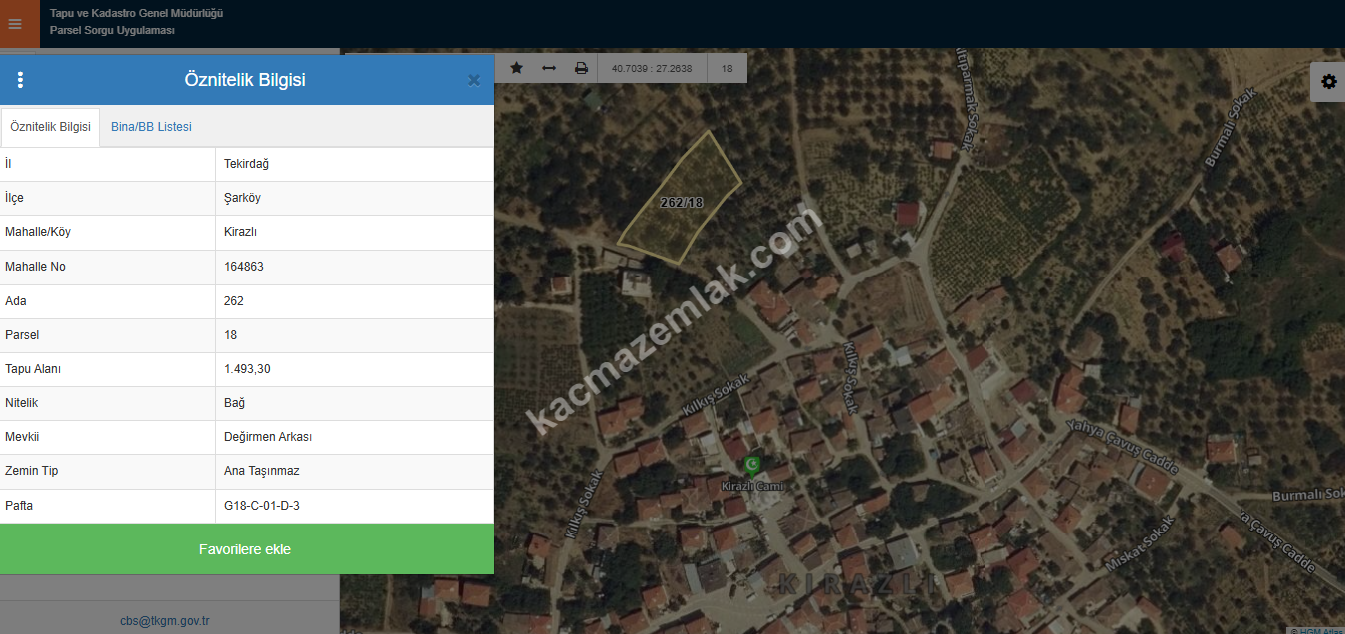This screenshot has height=634, width=1345.
Task: Click the Kirazlı Cami mosque marker
Action: [752, 466]
